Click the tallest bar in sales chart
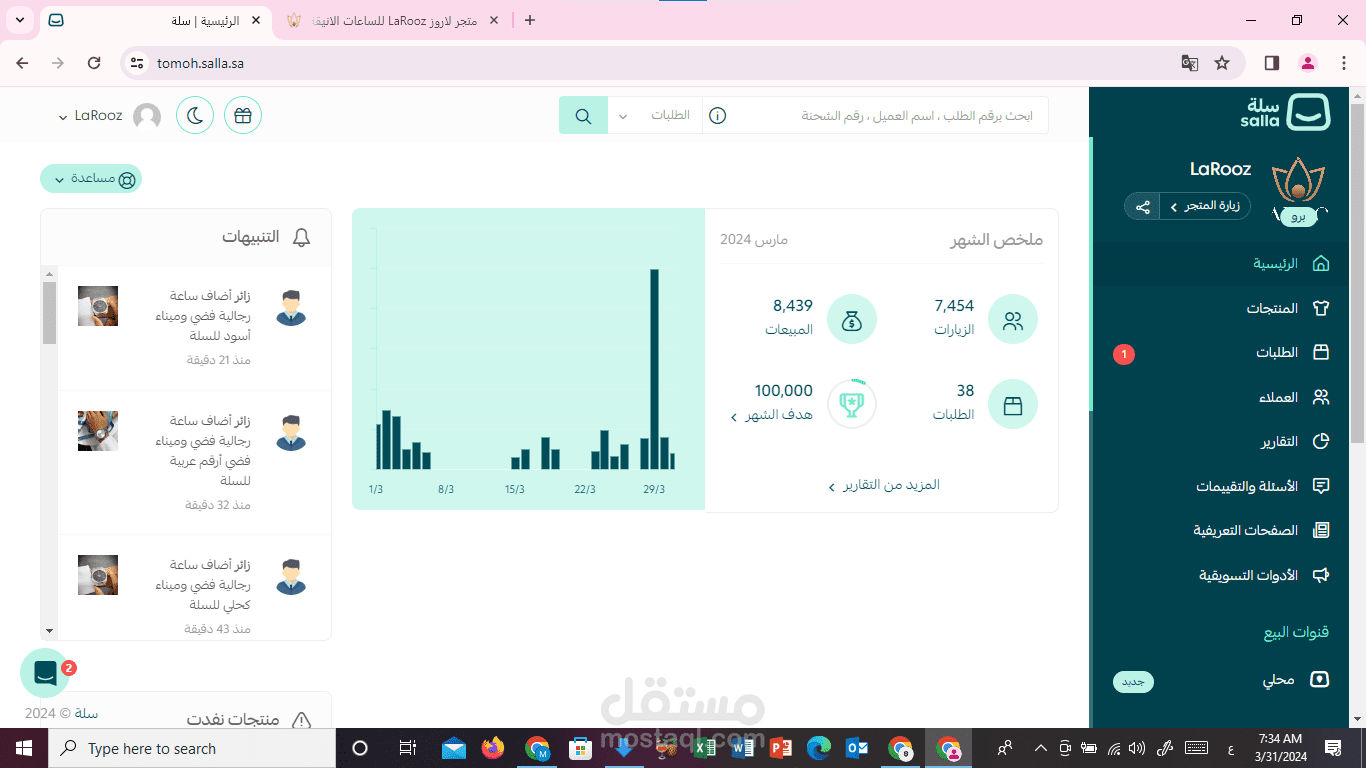Image resolution: width=1366 pixels, height=768 pixels. pyautogui.click(x=654, y=369)
